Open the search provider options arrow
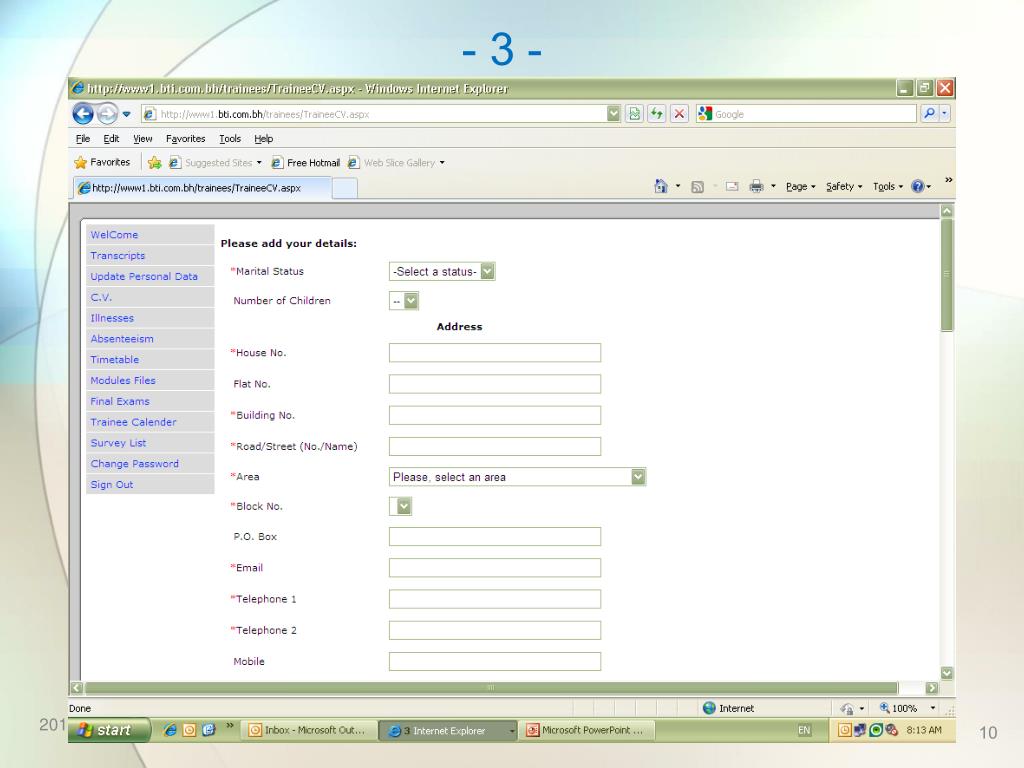Image resolution: width=1024 pixels, height=768 pixels. pyautogui.click(x=944, y=114)
